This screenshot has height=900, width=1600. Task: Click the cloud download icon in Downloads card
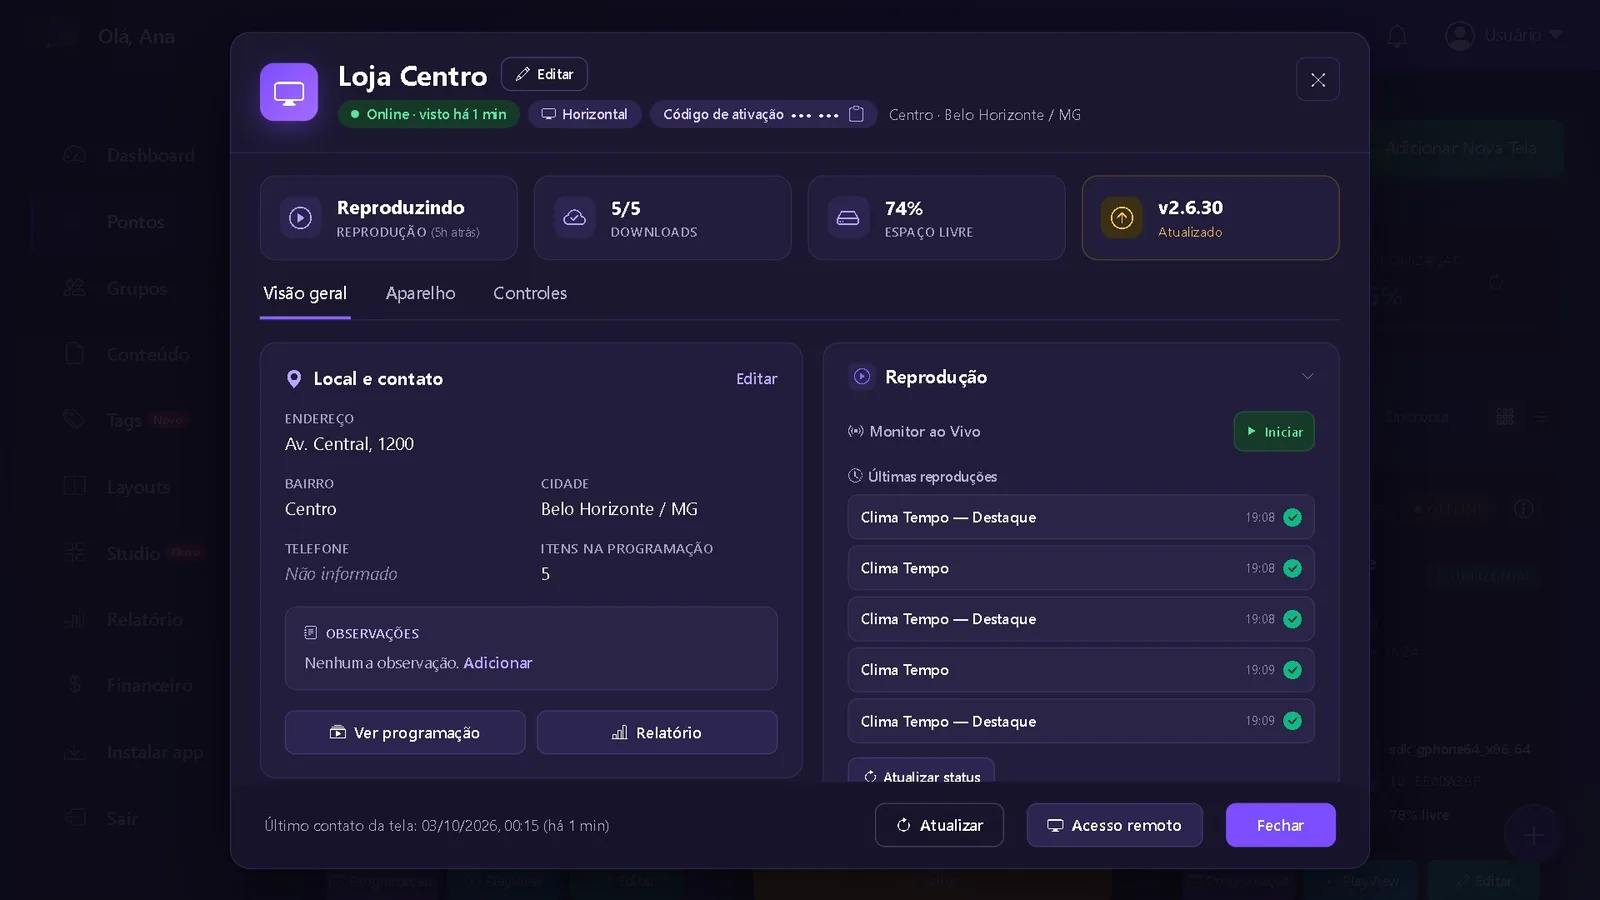[575, 218]
